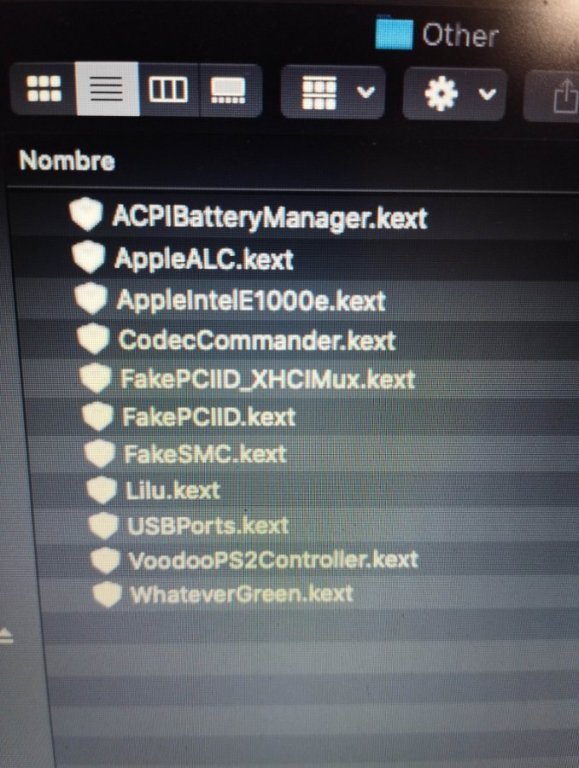
Task: Click the blue Other folder icon in the title
Action: point(394,33)
